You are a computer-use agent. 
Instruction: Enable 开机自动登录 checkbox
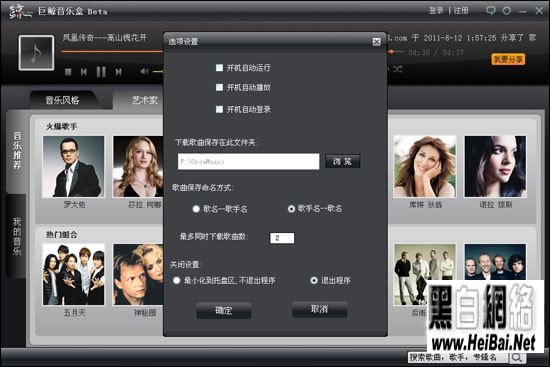219,109
